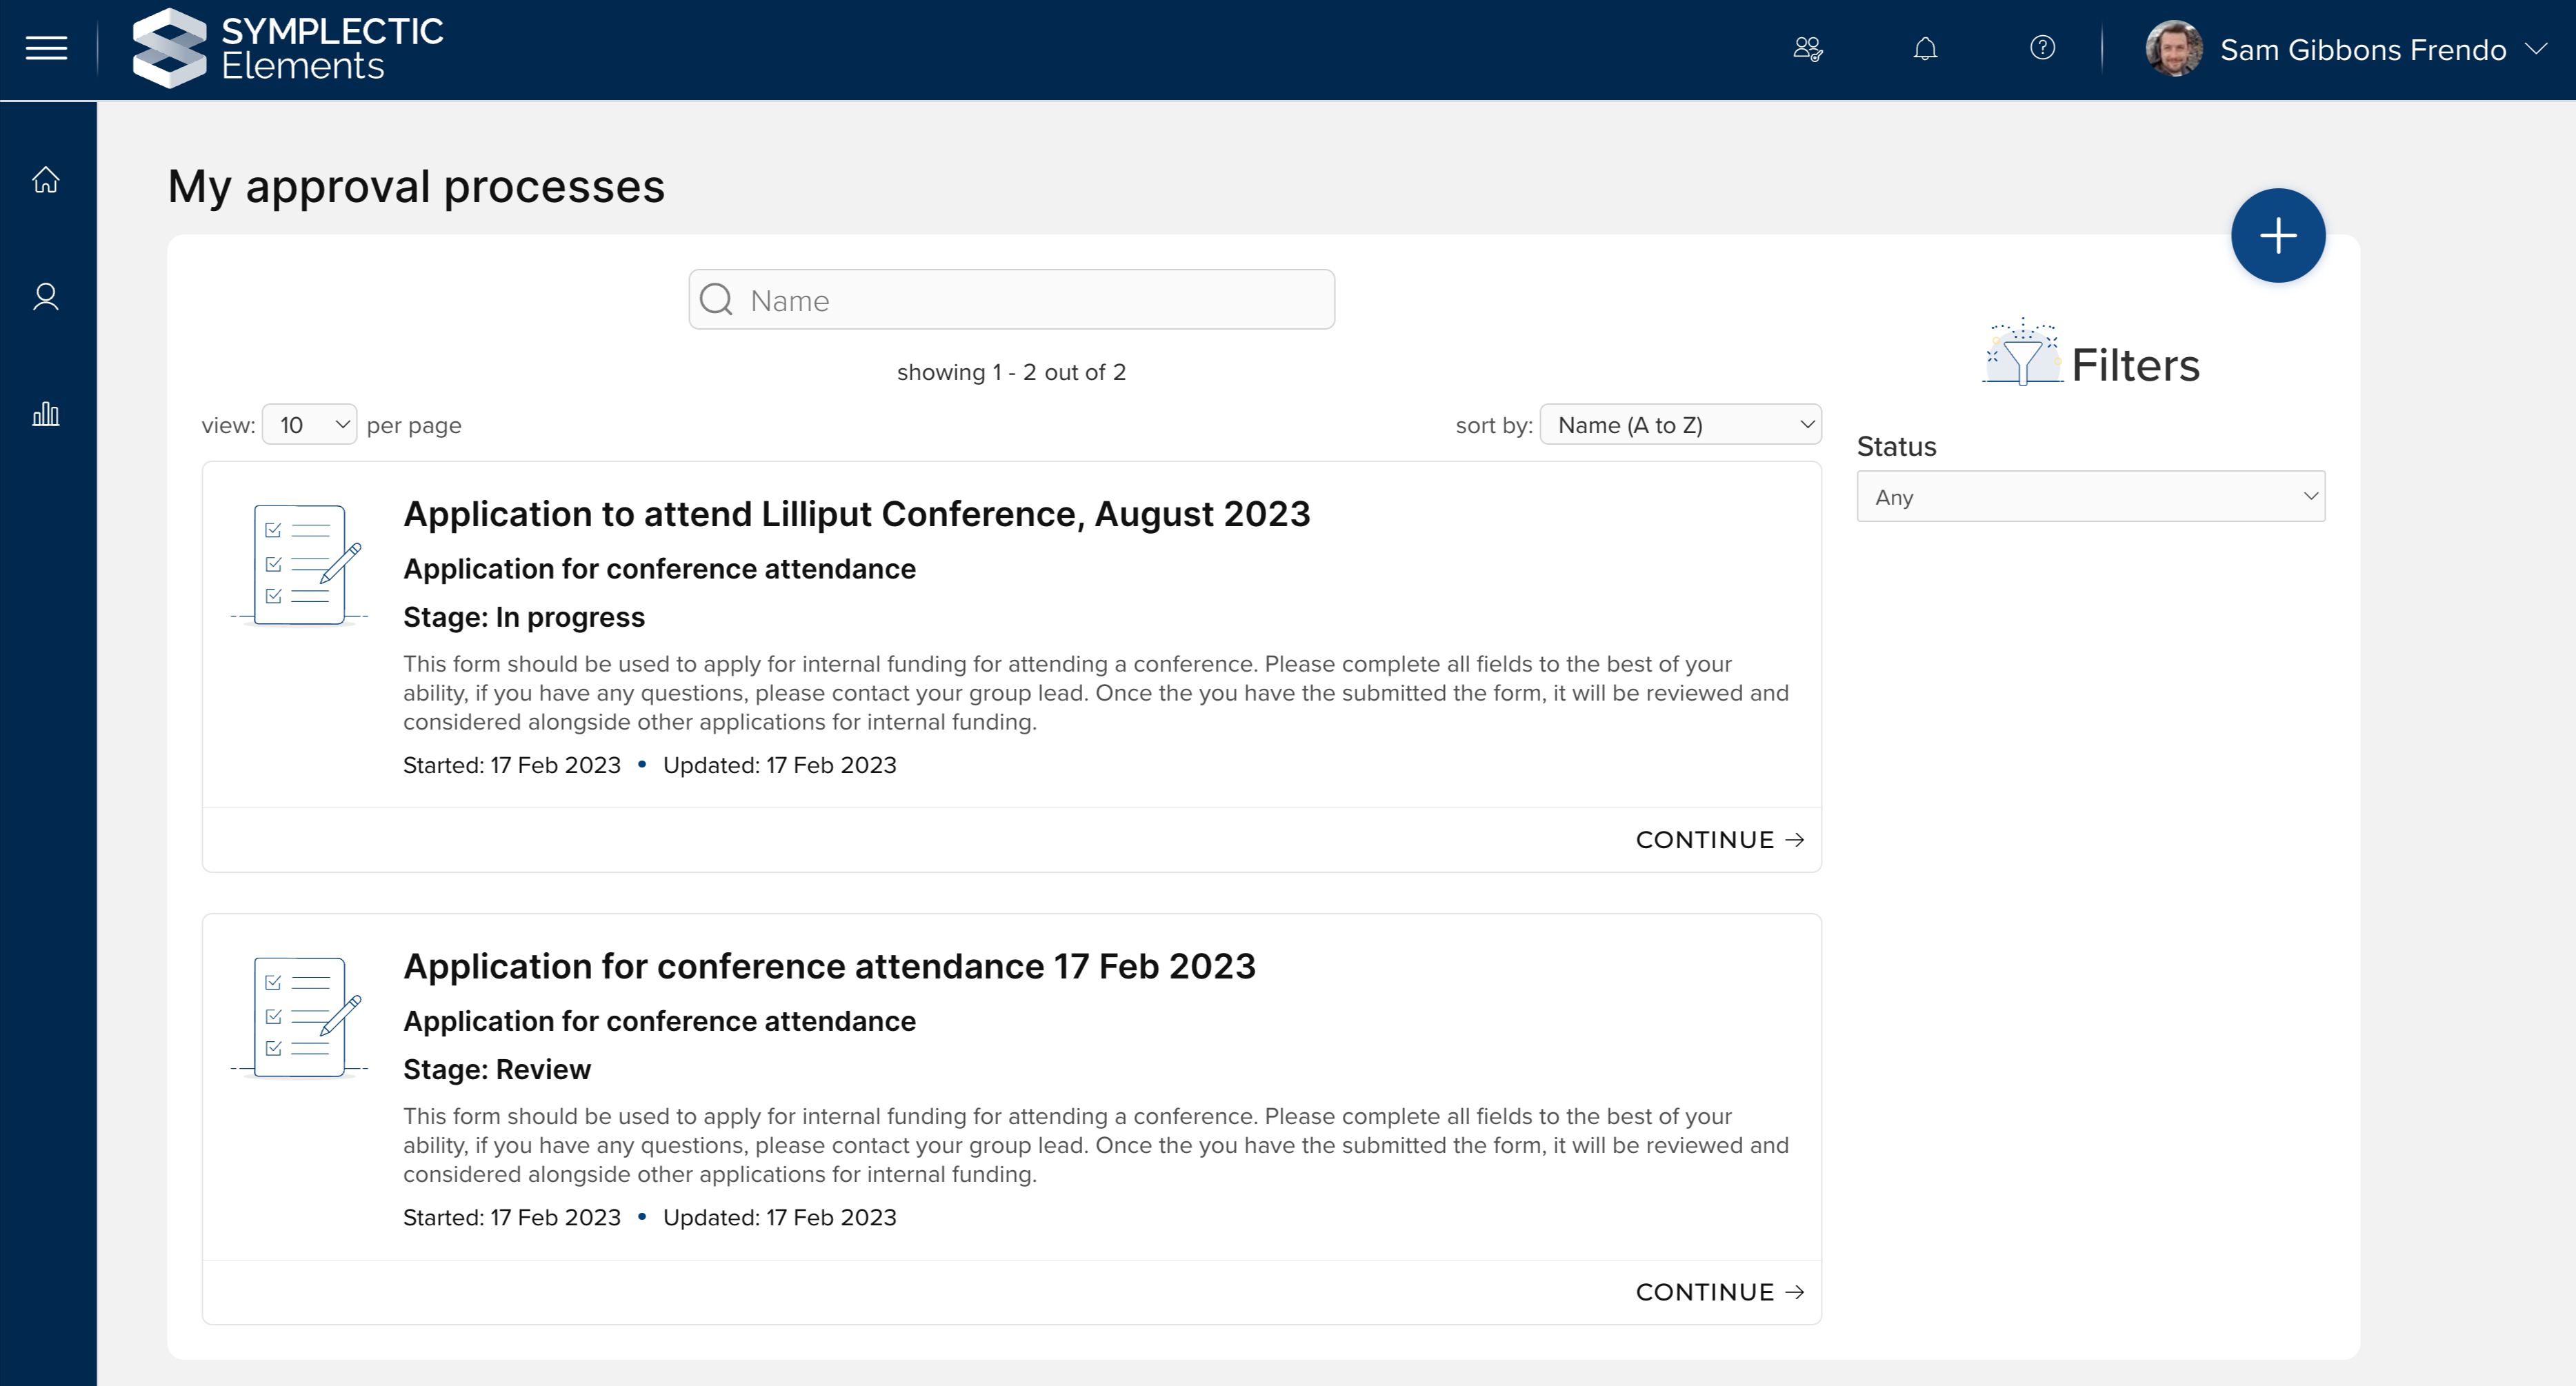Start a new approval process with plus button
2576x1386 pixels.
click(2277, 236)
